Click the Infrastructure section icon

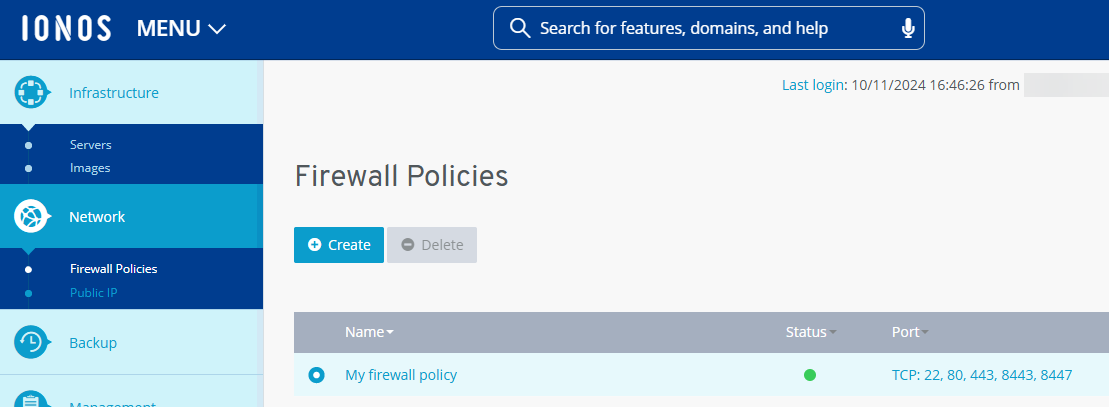31,92
